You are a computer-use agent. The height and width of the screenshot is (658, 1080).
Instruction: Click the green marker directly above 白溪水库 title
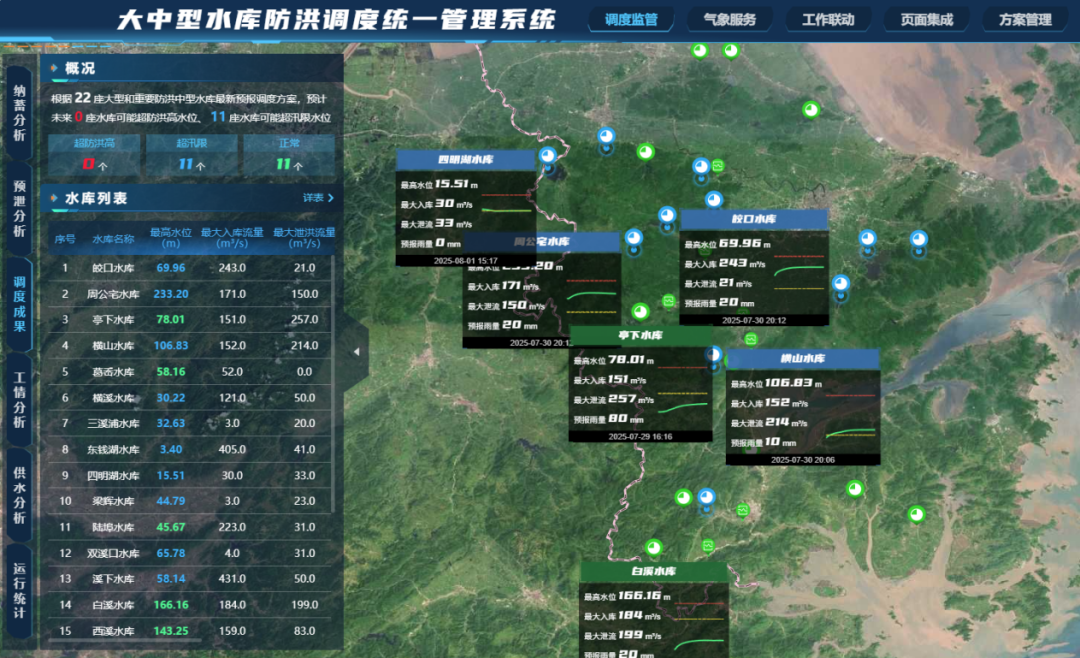pos(653,547)
